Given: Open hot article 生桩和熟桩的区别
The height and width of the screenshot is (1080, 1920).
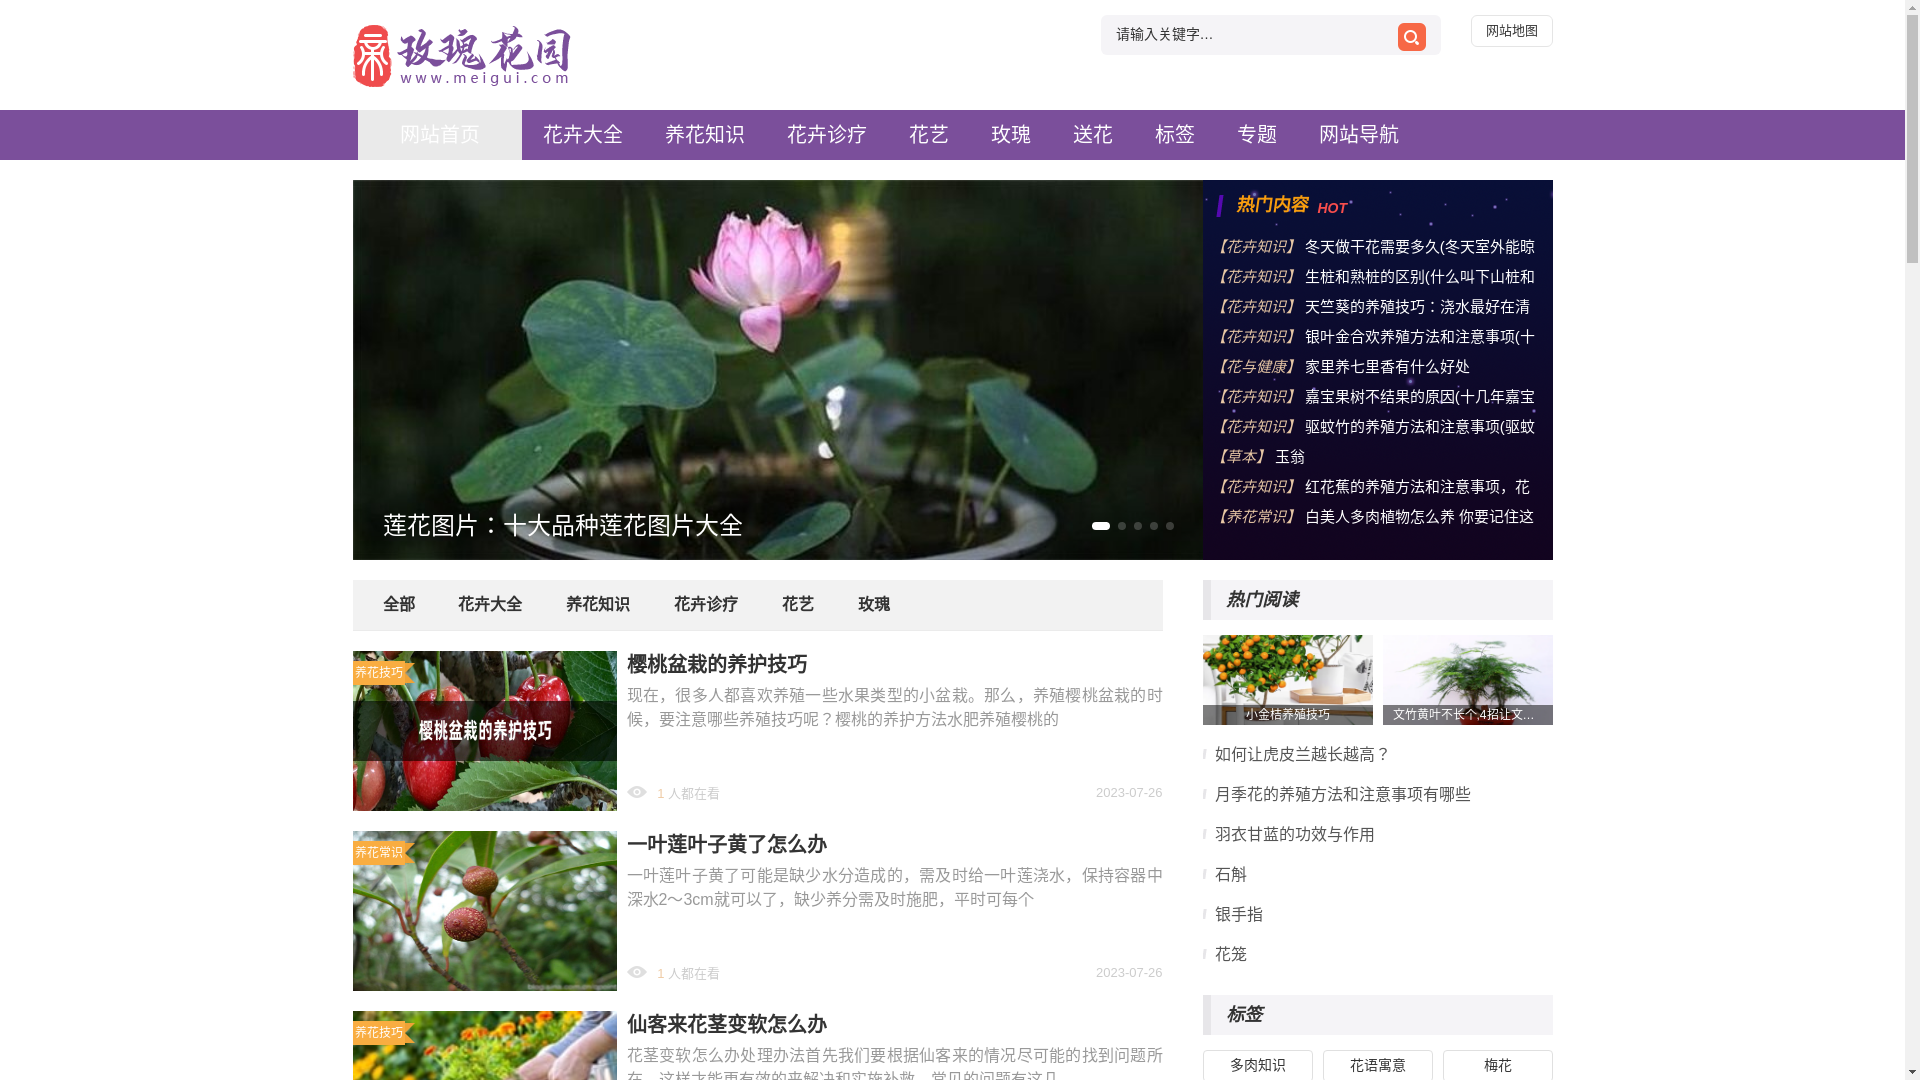Looking at the screenshot, I should 1419,277.
